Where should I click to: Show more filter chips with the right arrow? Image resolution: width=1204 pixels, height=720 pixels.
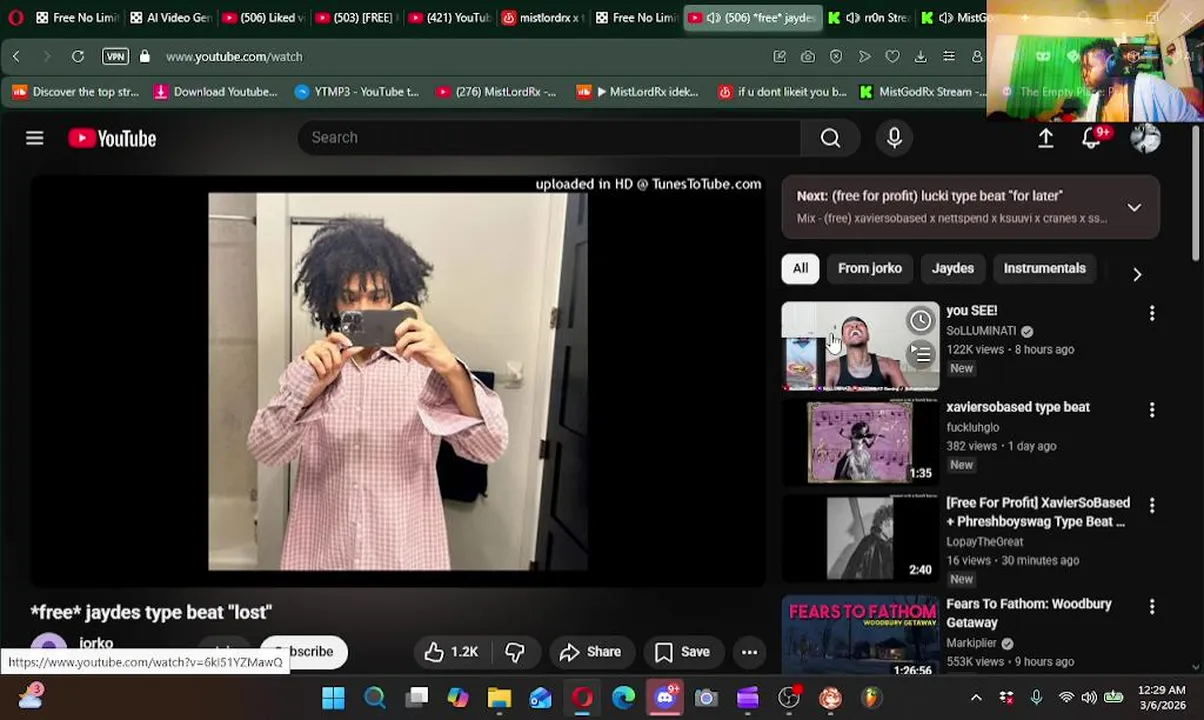click(1137, 274)
